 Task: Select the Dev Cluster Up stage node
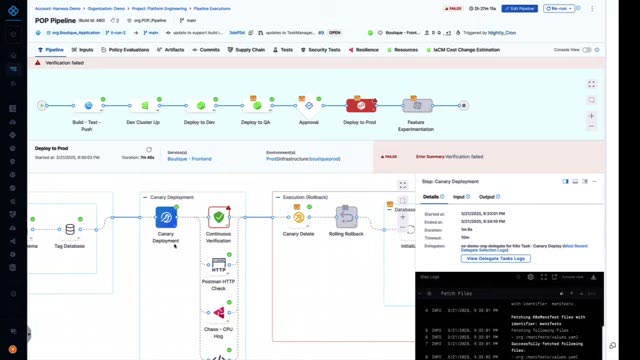[144, 106]
